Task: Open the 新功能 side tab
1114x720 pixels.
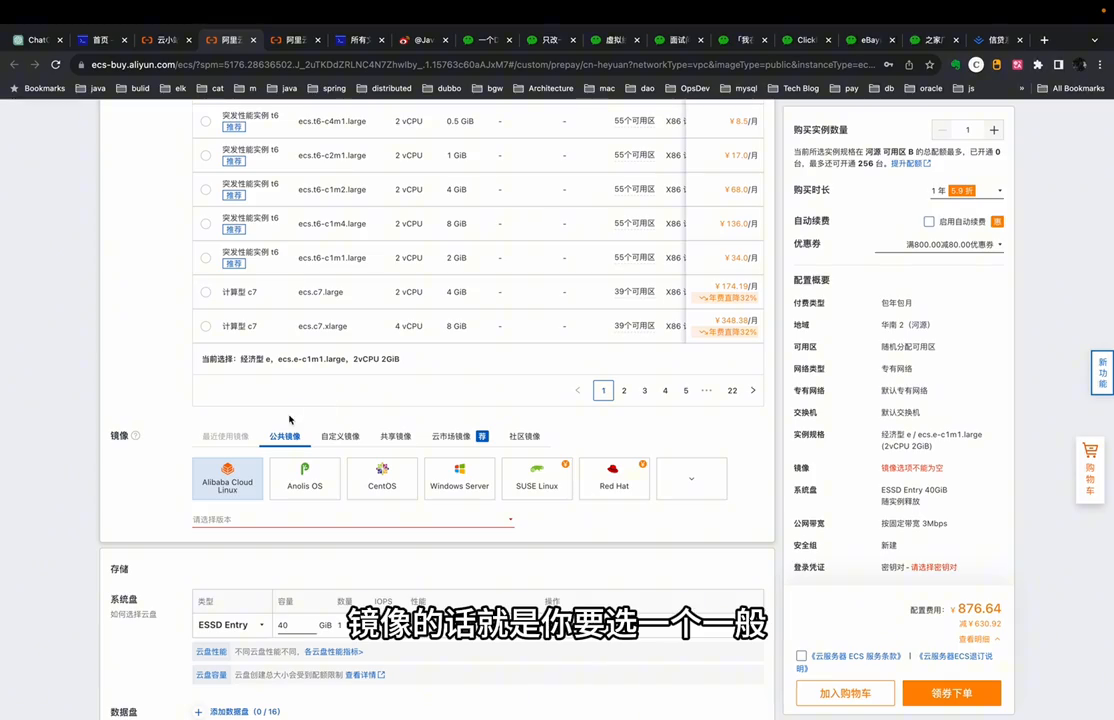Action: [x=1103, y=372]
